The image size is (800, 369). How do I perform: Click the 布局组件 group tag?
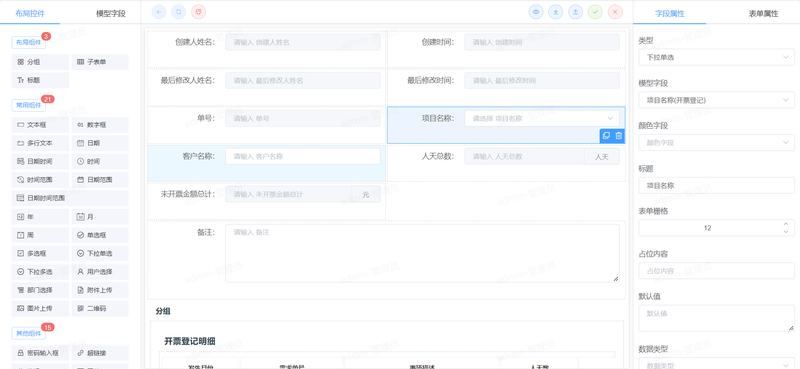(29, 42)
